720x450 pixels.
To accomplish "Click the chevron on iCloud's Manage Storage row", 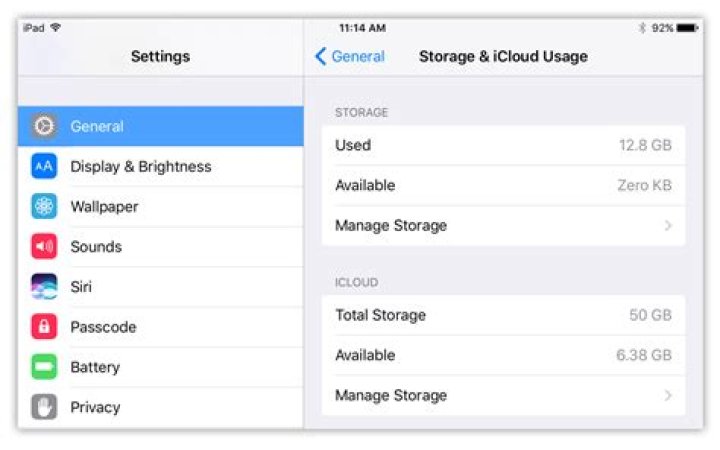I will pos(668,396).
